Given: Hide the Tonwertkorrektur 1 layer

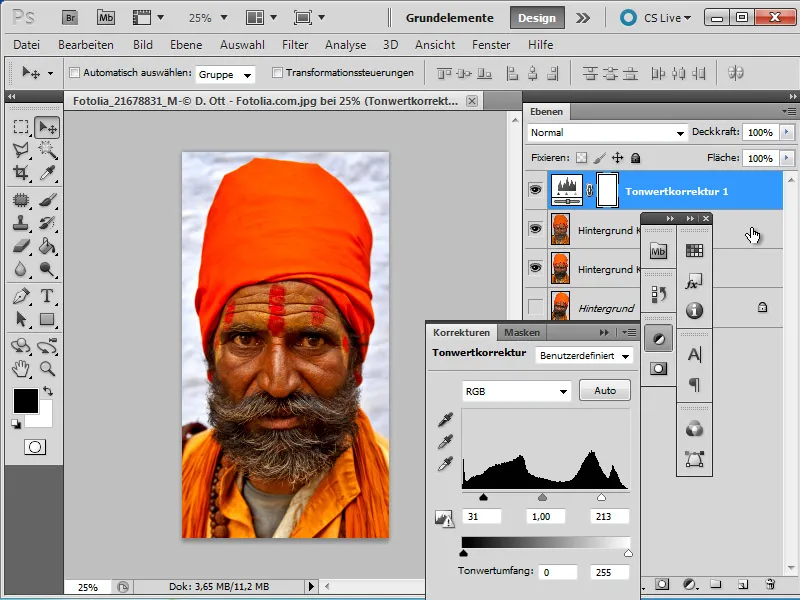Looking at the screenshot, I should (535, 190).
